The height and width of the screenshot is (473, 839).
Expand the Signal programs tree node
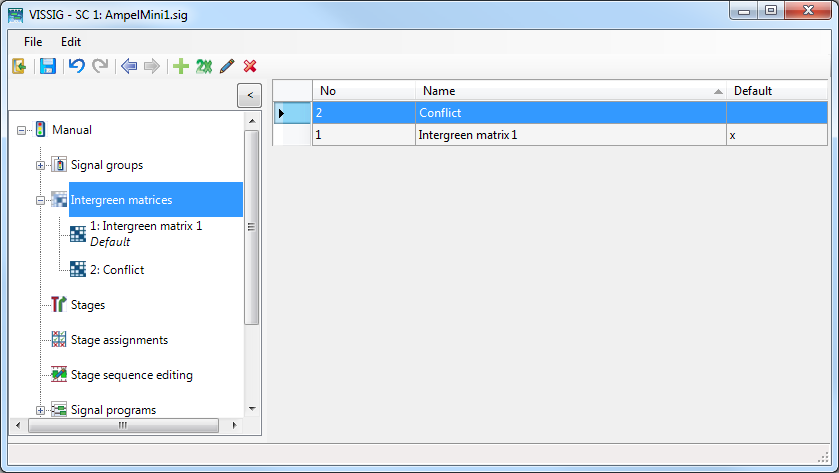(41, 410)
